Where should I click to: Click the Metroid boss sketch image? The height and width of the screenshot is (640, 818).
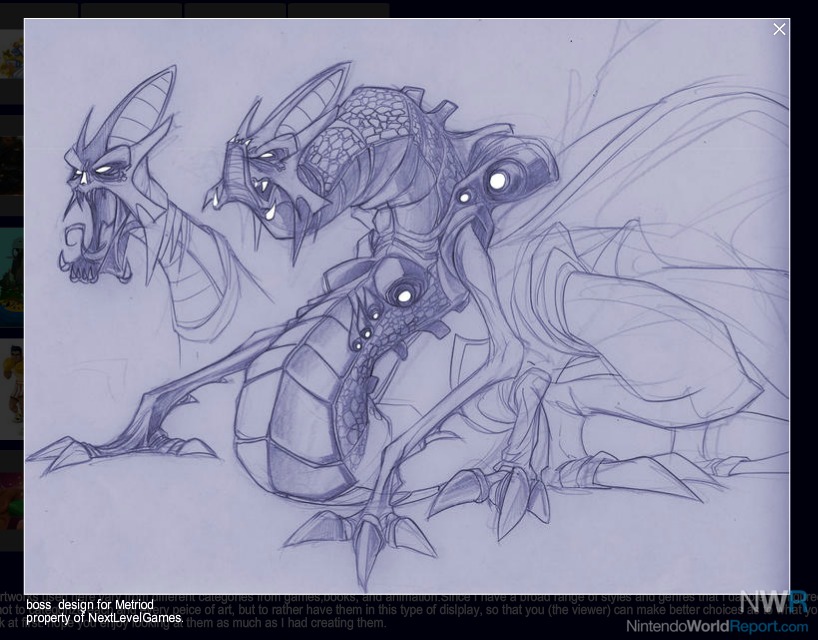point(407,307)
